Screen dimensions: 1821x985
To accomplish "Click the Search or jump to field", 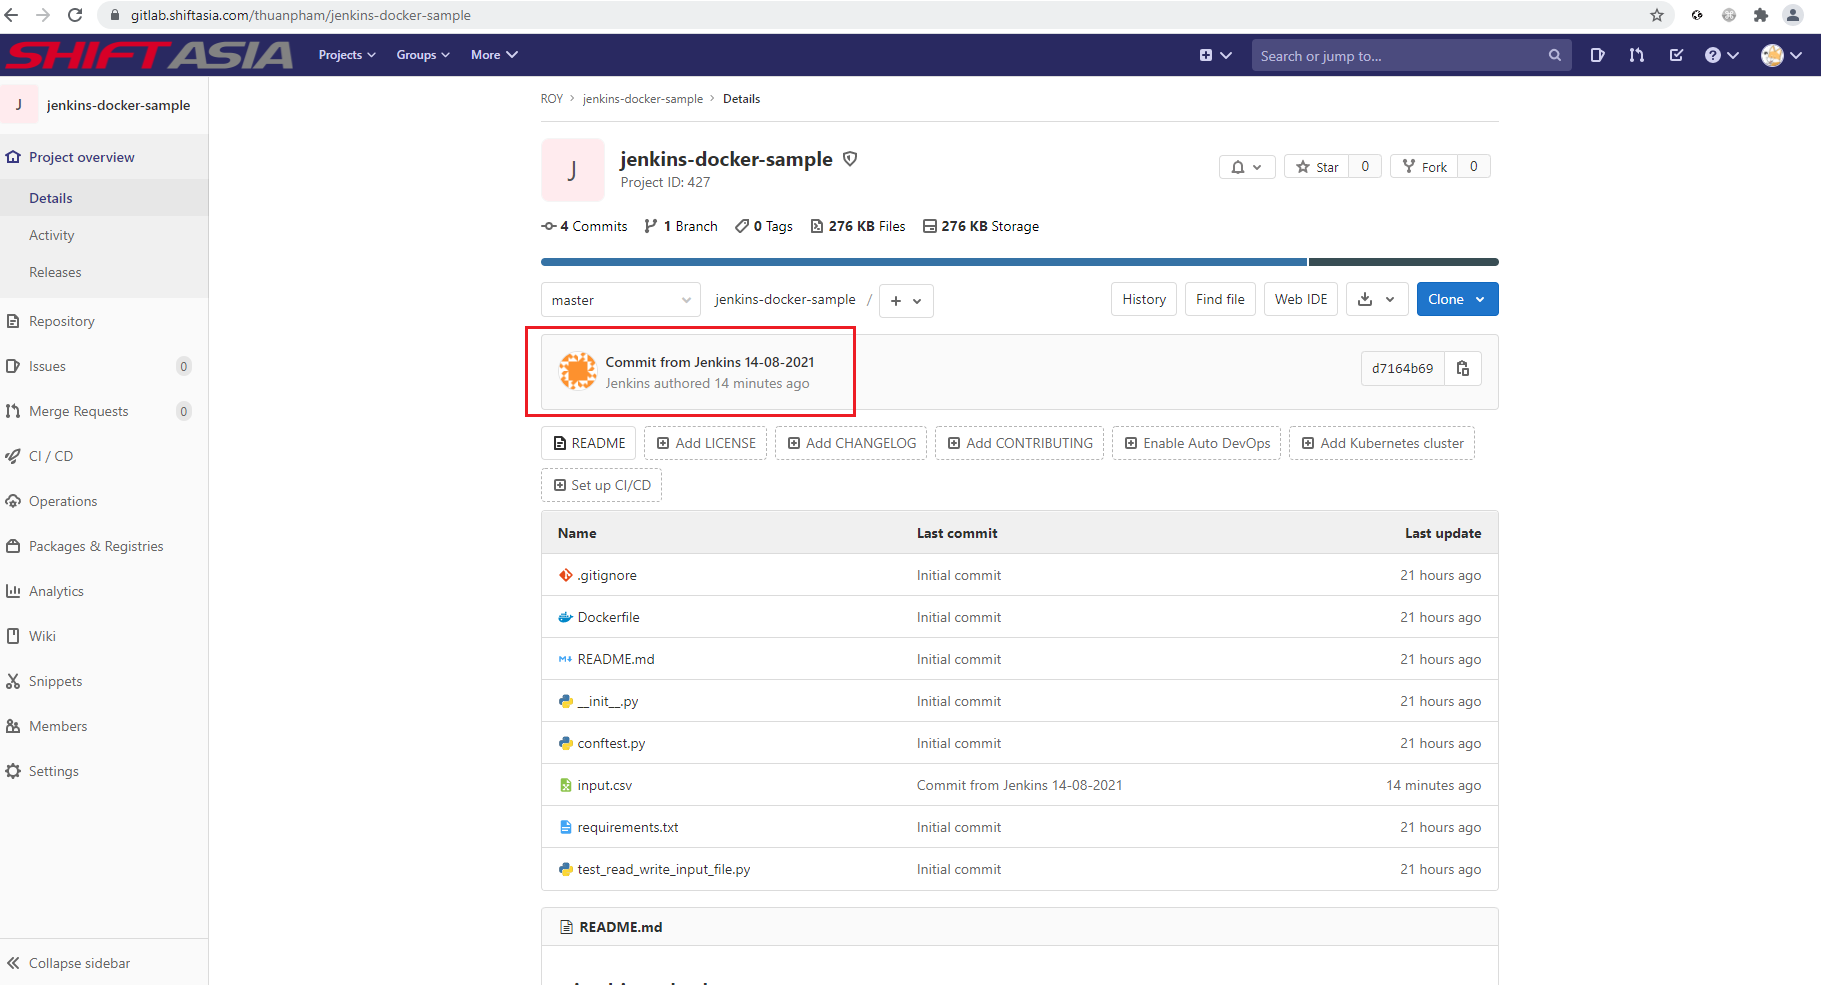I will (x=1411, y=56).
